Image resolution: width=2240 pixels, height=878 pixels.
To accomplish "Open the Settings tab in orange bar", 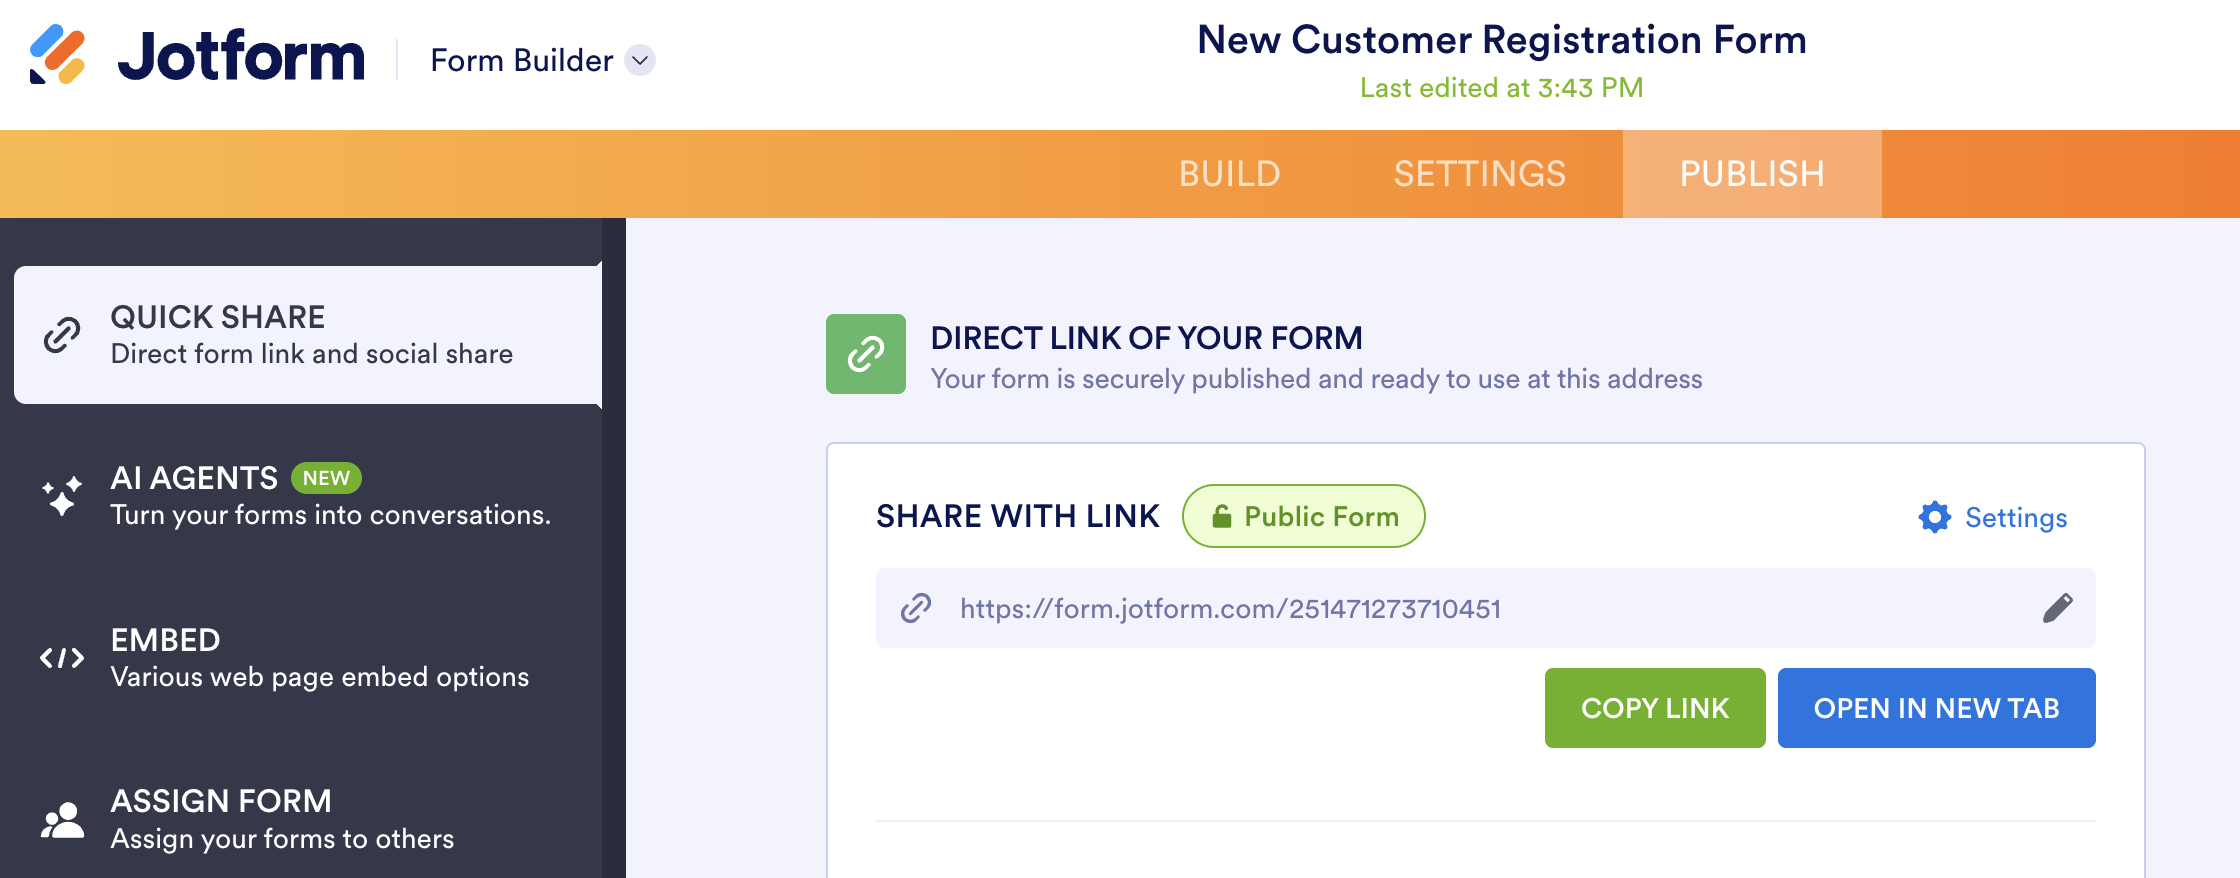I will [1479, 174].
